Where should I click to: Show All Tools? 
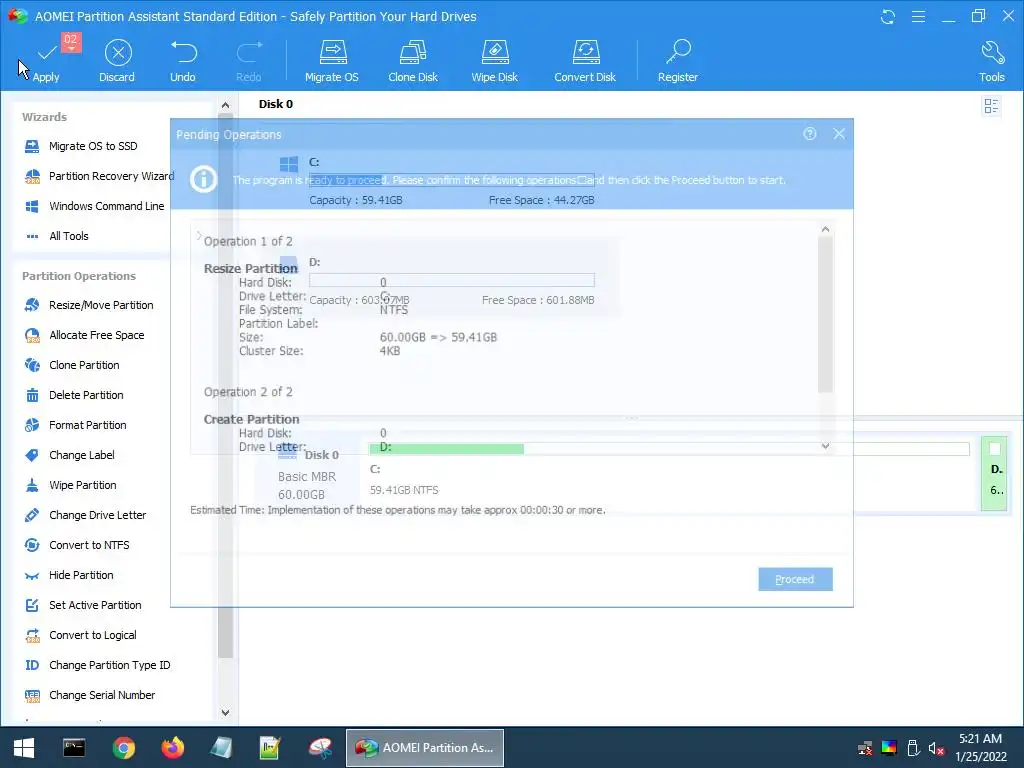[56, 236]
